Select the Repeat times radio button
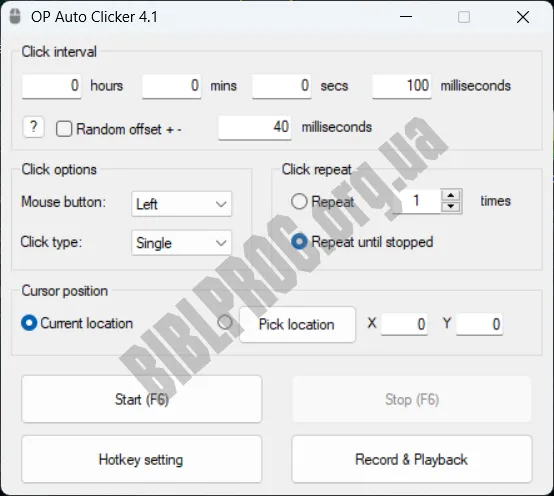Image resolution: width=554 pixels, height=496 pixels. pos(299,201)
